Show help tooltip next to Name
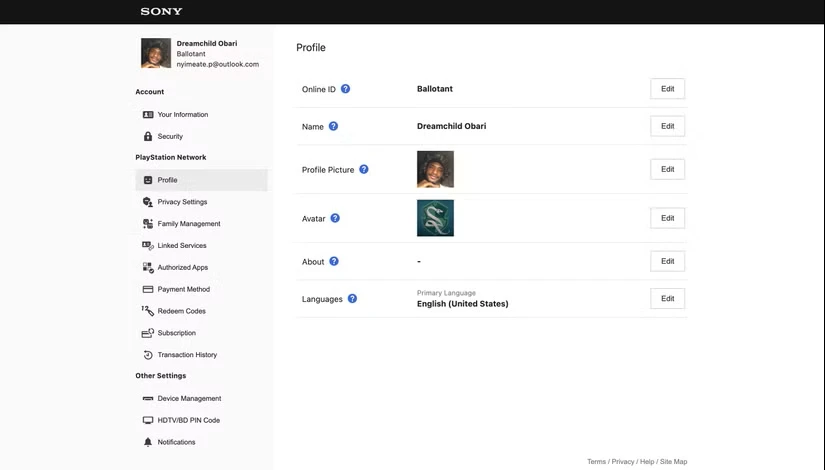Screen dimensions: 825x470 coord(333,126)
